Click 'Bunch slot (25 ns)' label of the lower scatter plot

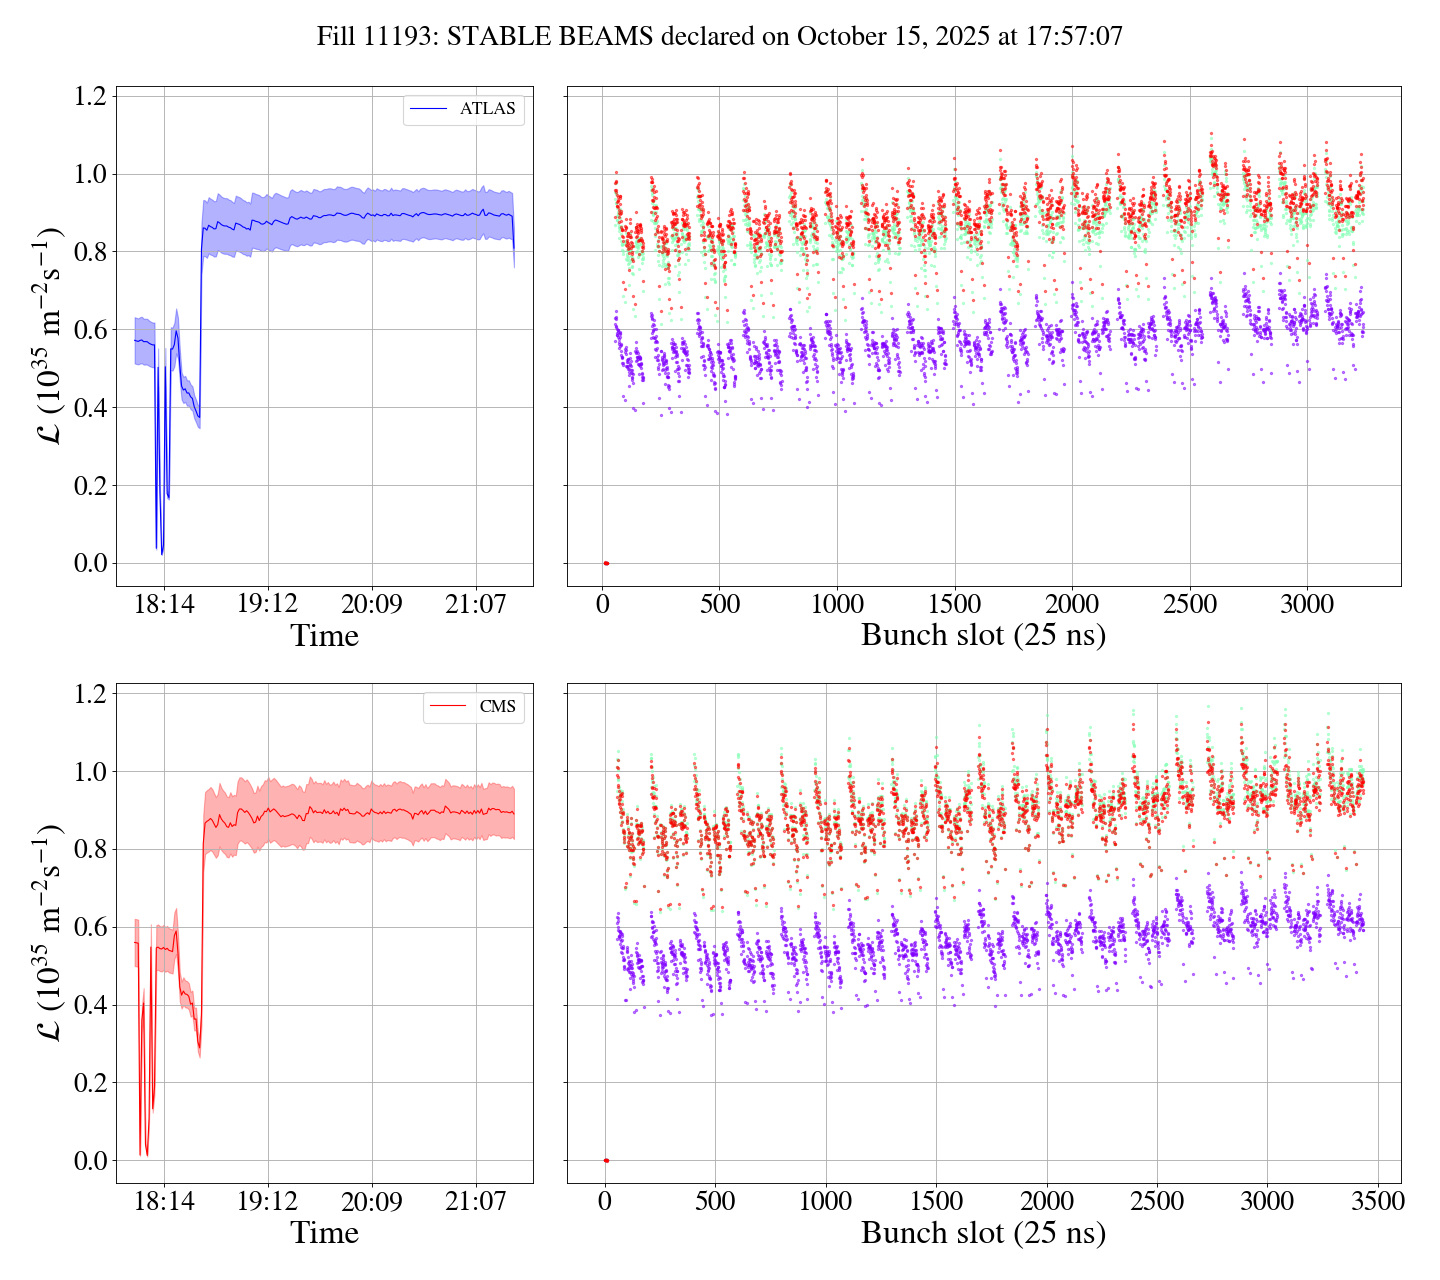pos(983,1233)
